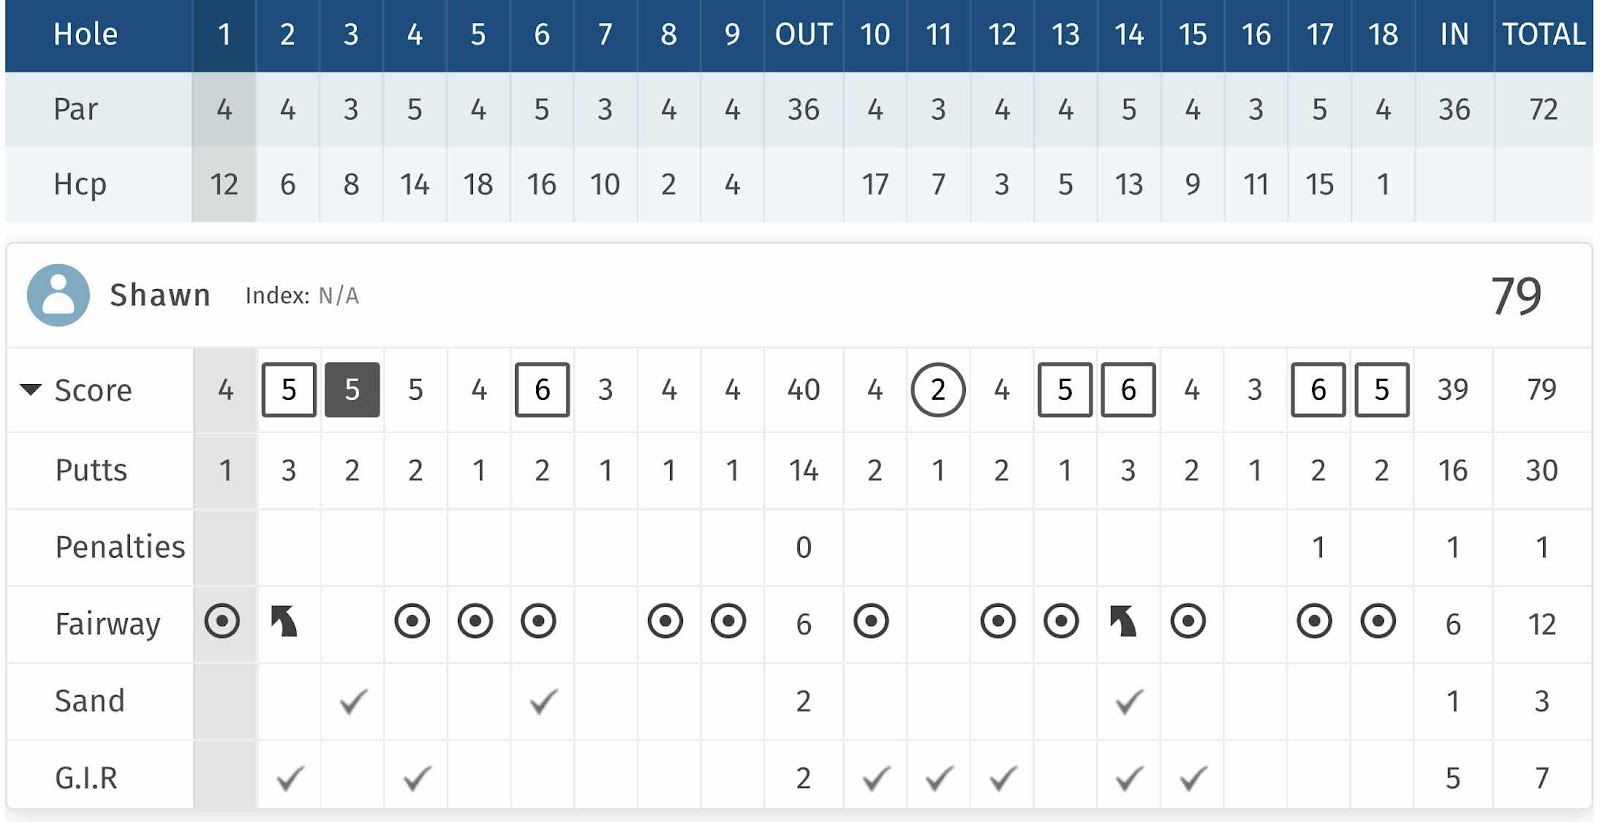1600x822 pixels.
Task: Click the filled double-bogey score on hole 3
Action: 352,389
